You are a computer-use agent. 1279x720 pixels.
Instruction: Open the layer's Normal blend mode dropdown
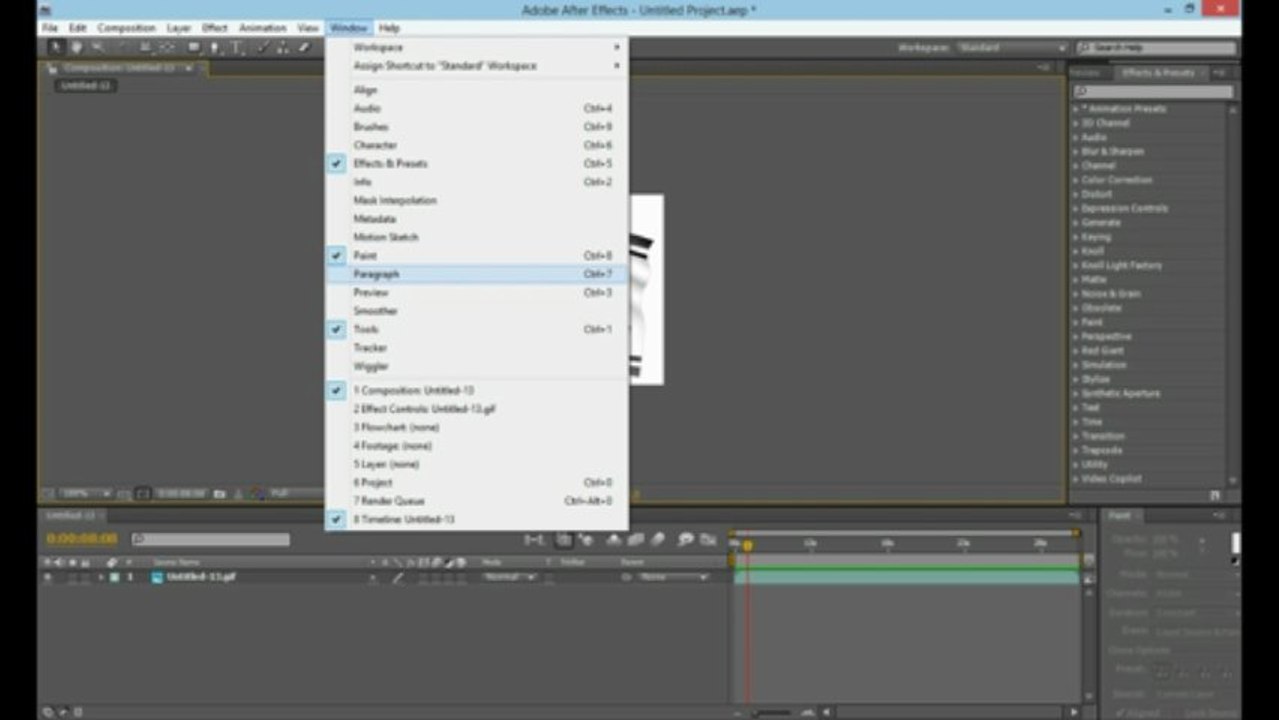pos(509,577)
